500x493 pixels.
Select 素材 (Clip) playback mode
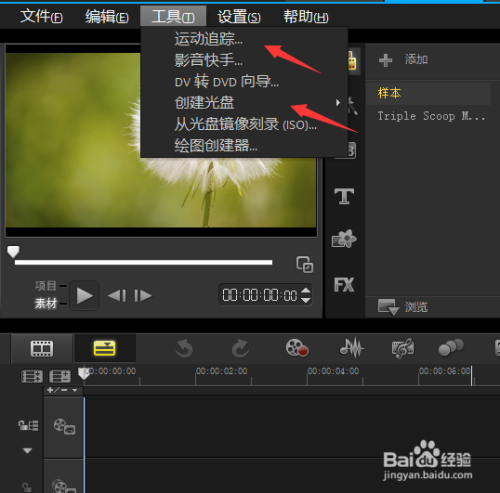click(46, 303)
